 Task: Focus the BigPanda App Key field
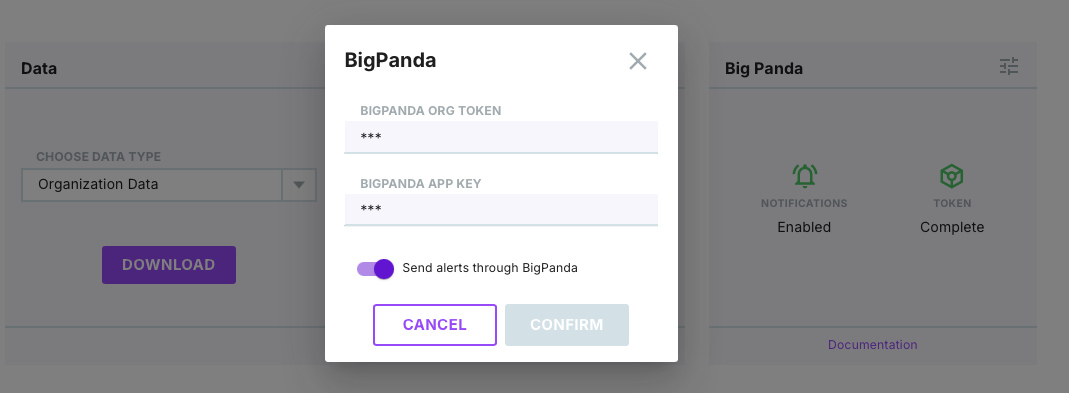(501, 209)
